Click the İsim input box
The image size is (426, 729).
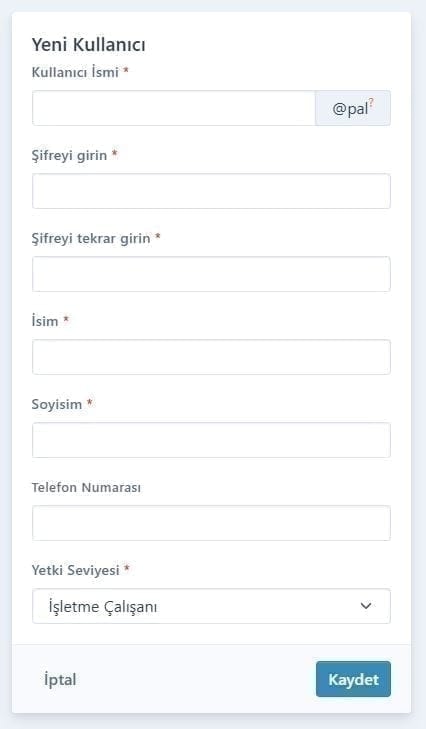(x=211, y=357)
